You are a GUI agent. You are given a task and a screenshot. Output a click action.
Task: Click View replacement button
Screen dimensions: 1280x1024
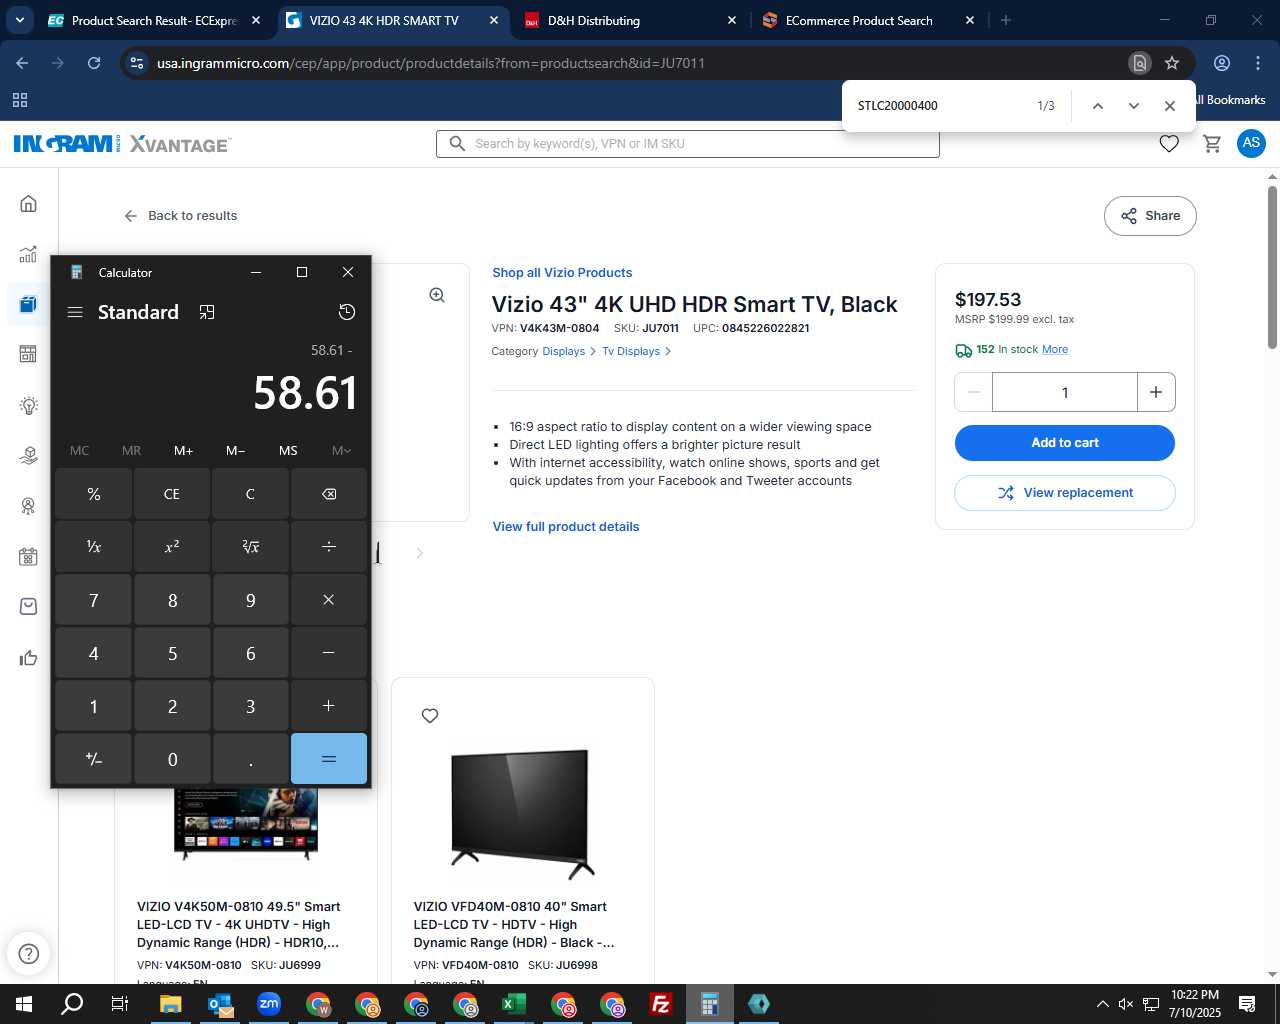[x=1065, y=493]
